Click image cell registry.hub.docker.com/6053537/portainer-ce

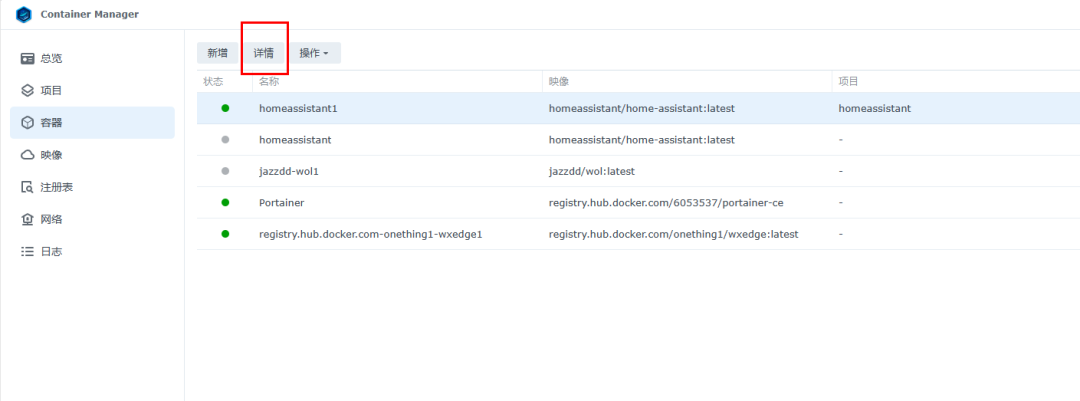tap(666, 203)
